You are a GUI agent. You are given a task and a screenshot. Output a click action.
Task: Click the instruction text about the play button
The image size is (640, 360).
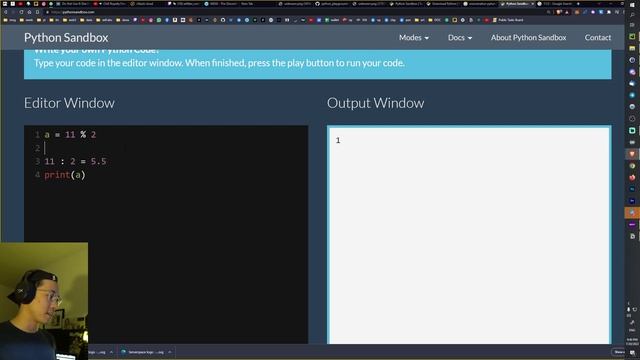click(x=219, y=63)
